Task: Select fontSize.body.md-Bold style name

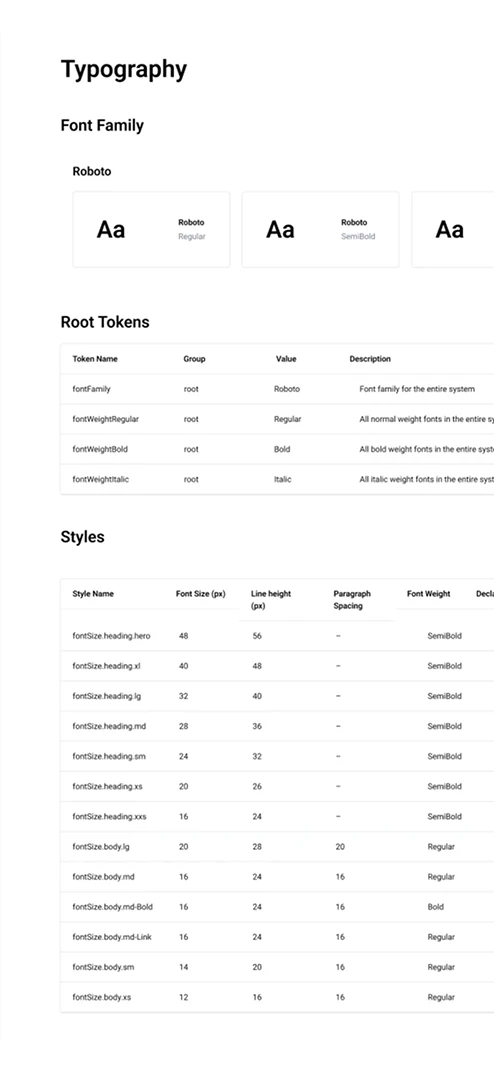Action: pos(113,907)
